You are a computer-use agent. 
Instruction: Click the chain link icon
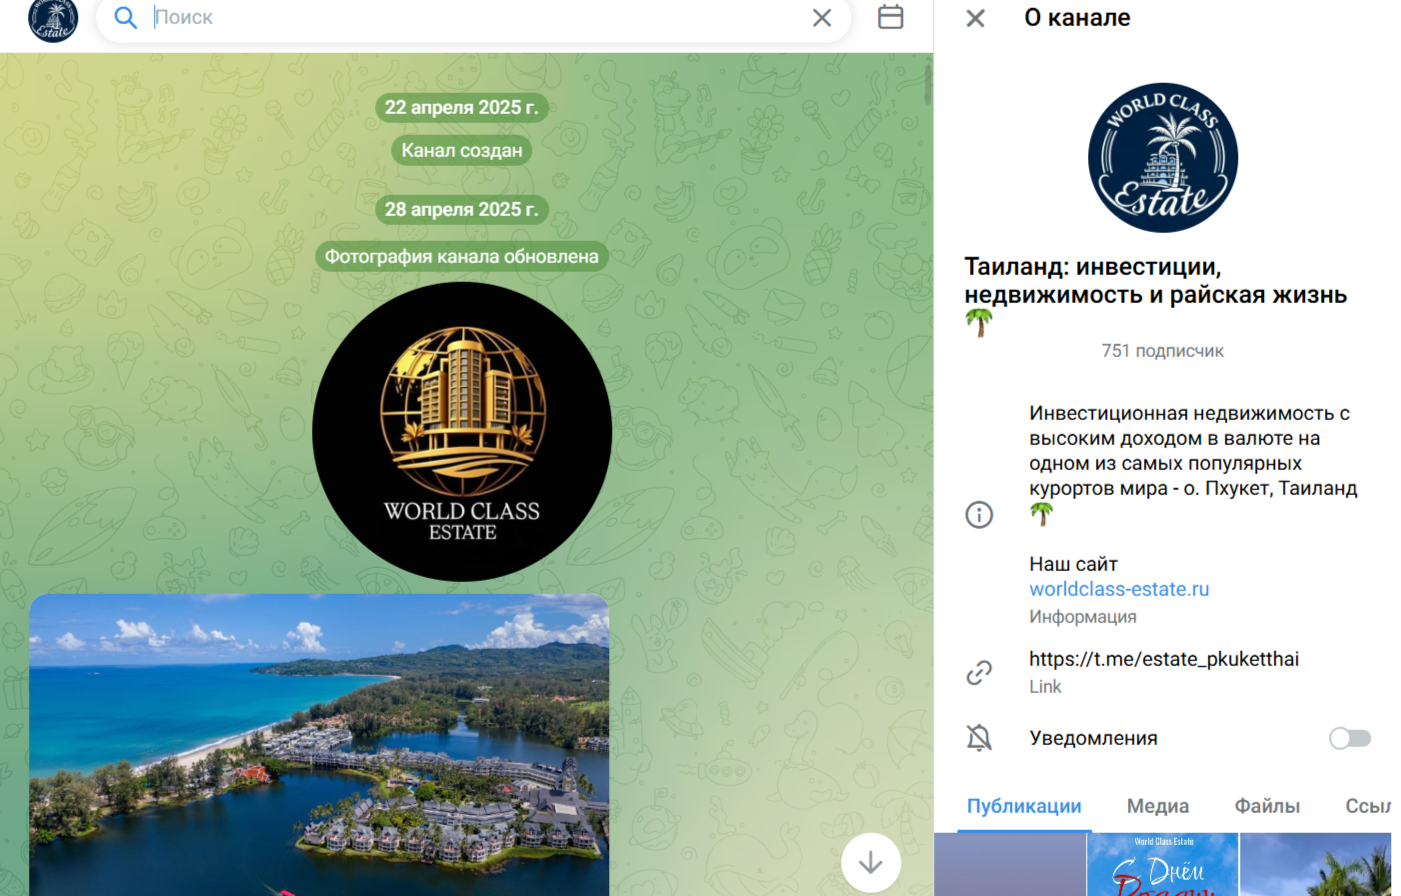pyautogui.click(x=979, y=672)
